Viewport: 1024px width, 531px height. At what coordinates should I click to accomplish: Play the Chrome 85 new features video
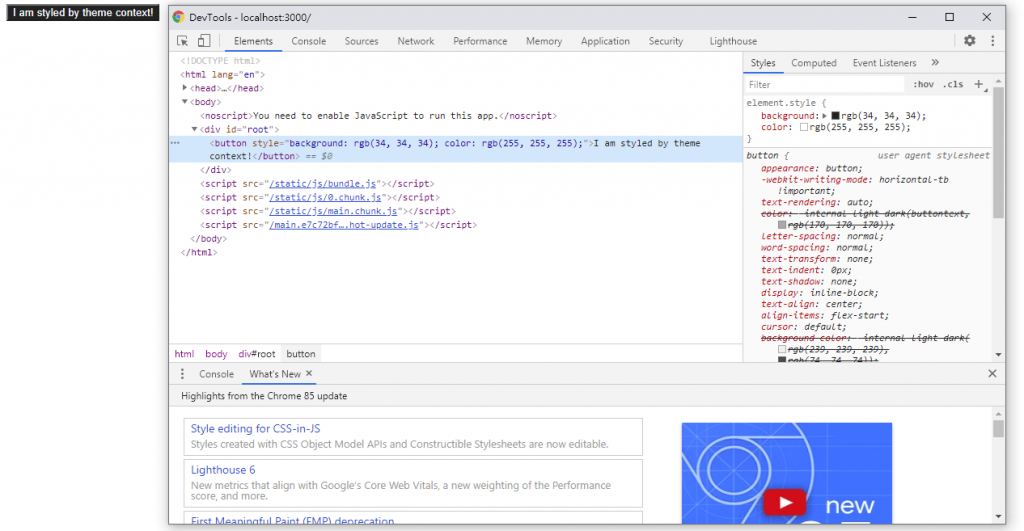(x=784, y=502)
